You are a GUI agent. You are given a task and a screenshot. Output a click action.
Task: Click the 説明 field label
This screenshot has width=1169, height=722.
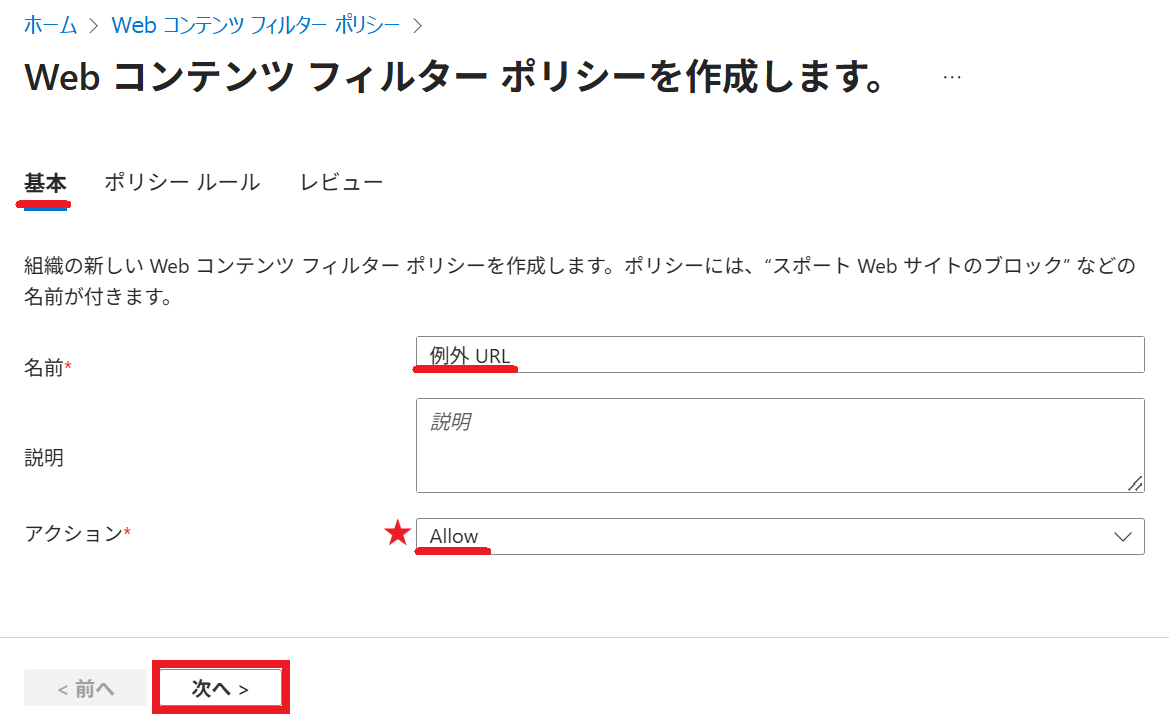click(x=44, y=457)
